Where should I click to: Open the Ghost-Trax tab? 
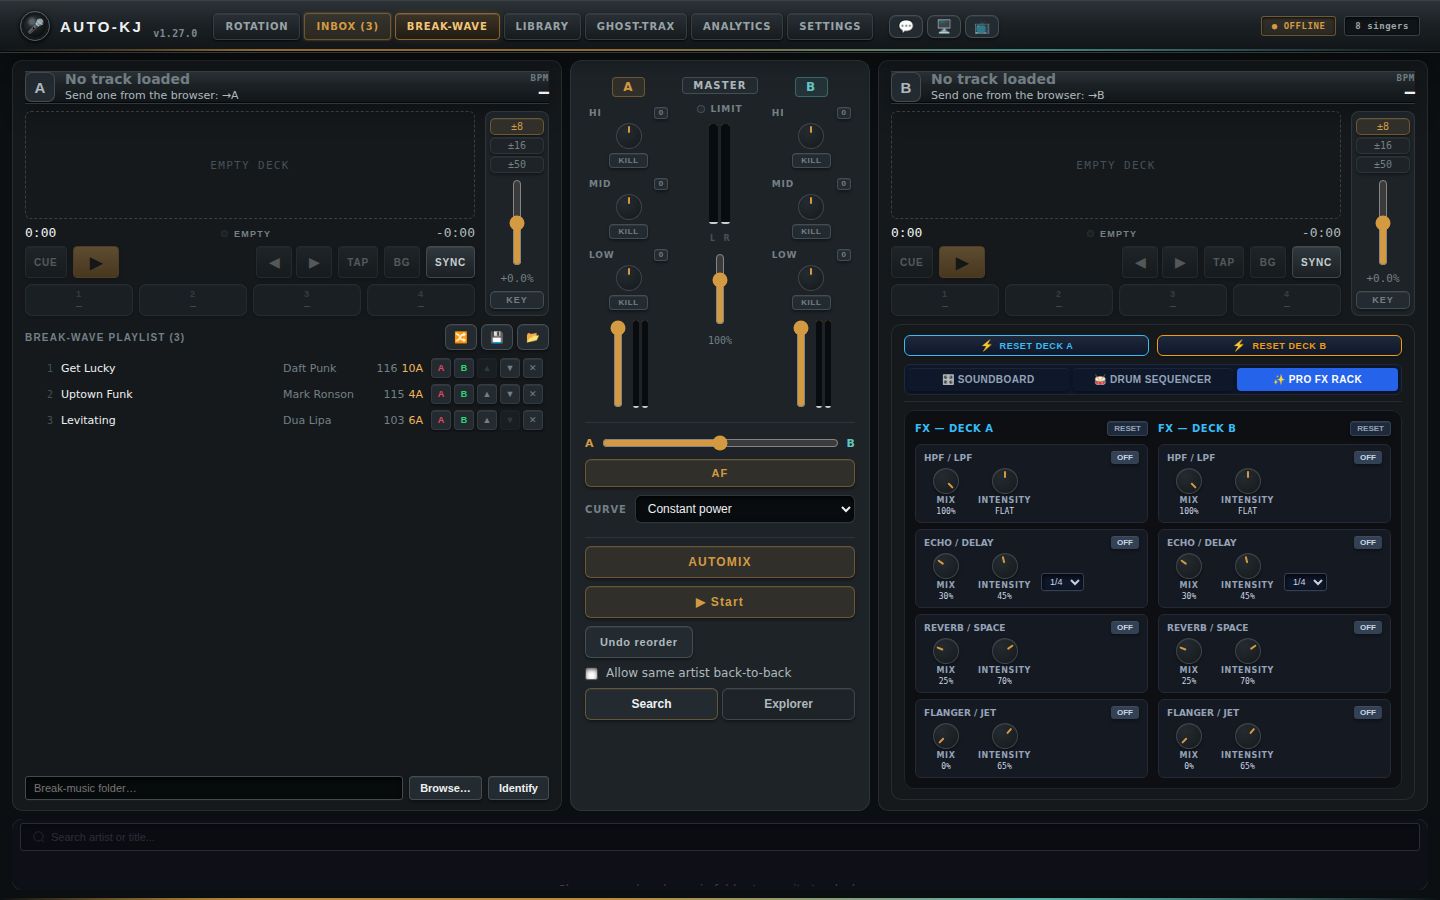click(636, 27)
